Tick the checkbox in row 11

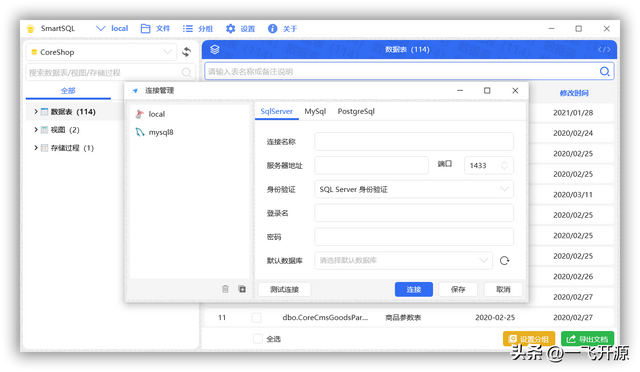256,317
